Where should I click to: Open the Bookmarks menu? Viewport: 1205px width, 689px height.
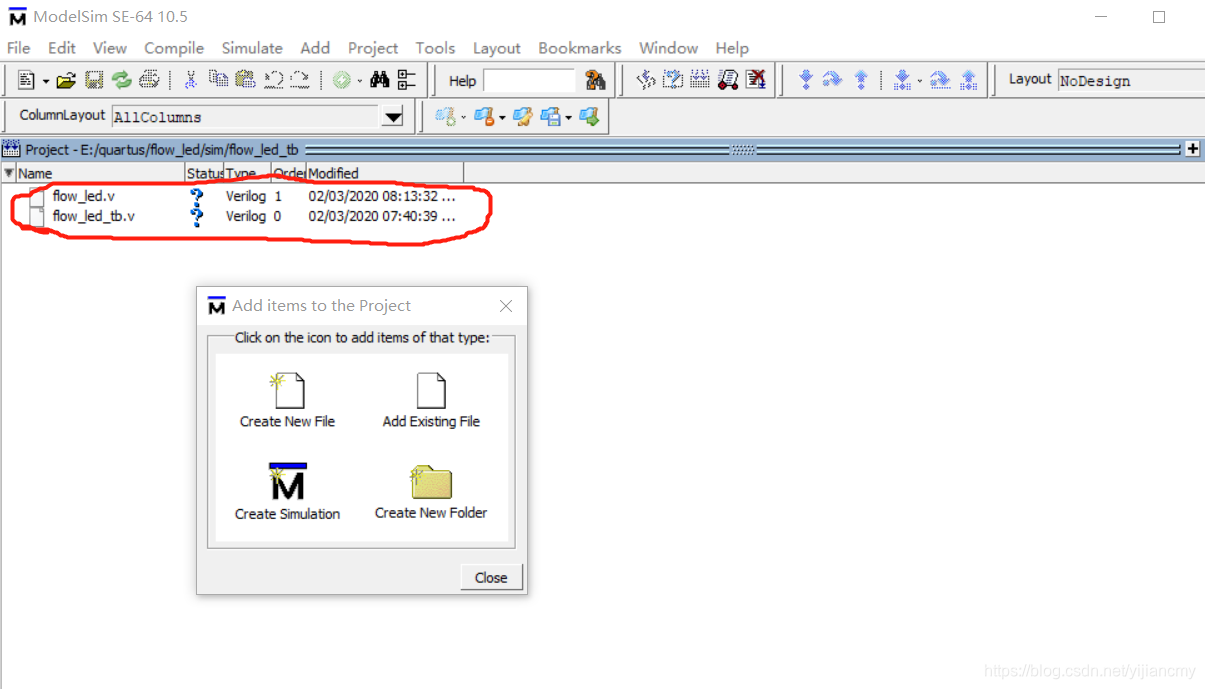pyautogui.click(x=580, y=48)
